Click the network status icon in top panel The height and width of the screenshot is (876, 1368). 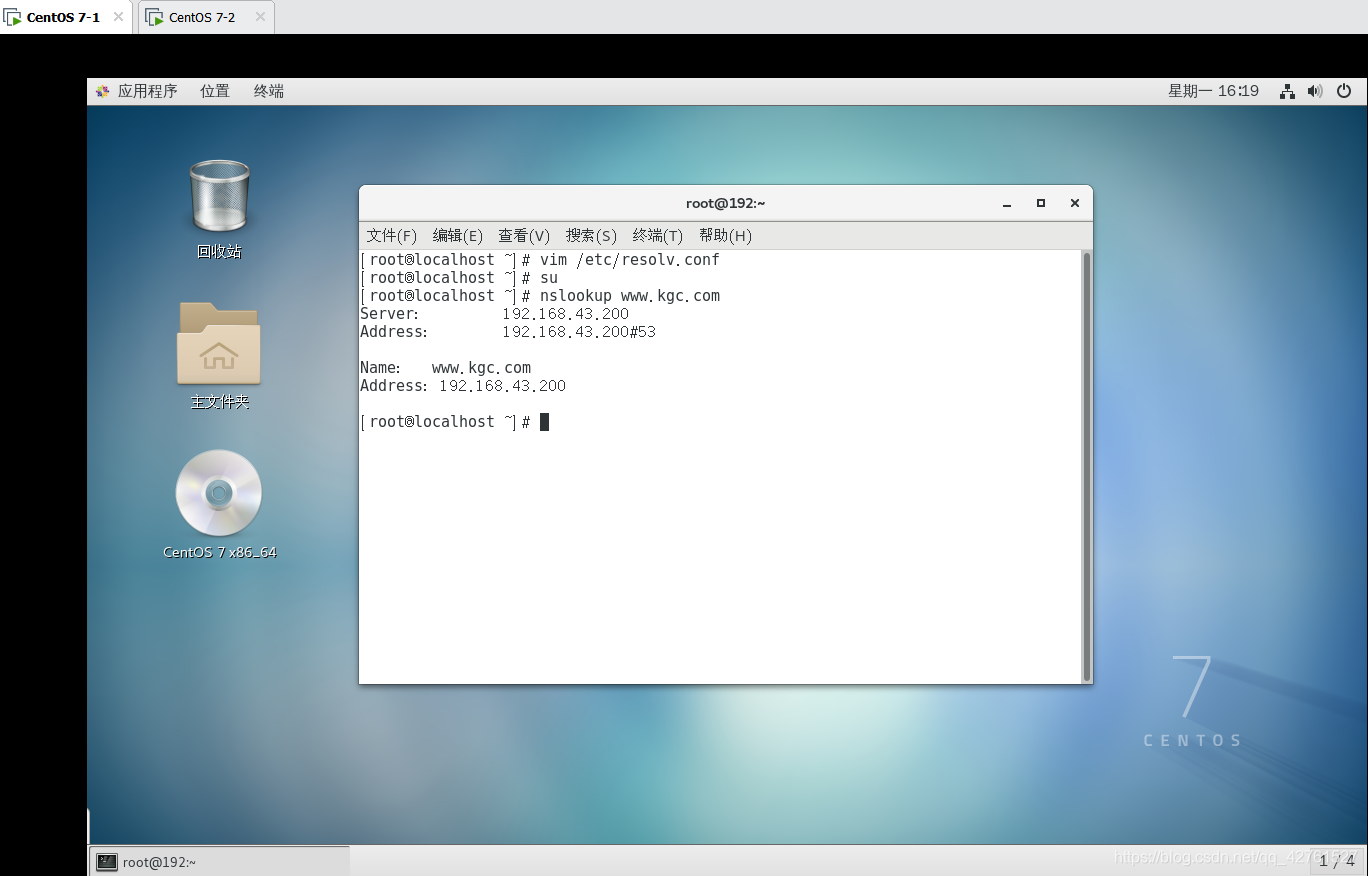[x=1287, y=90]
